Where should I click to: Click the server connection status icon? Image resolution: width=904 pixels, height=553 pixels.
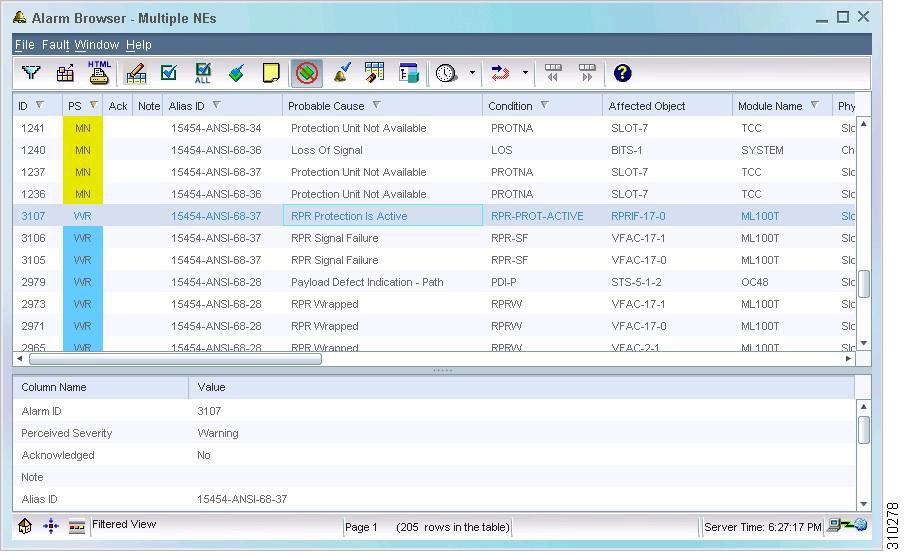click(x=847, y=525)
